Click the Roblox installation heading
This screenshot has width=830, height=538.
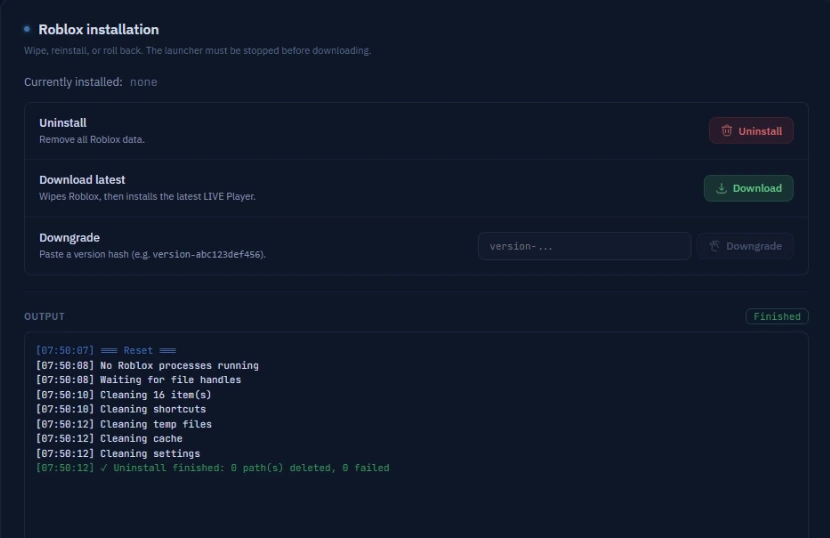point(98,30)
